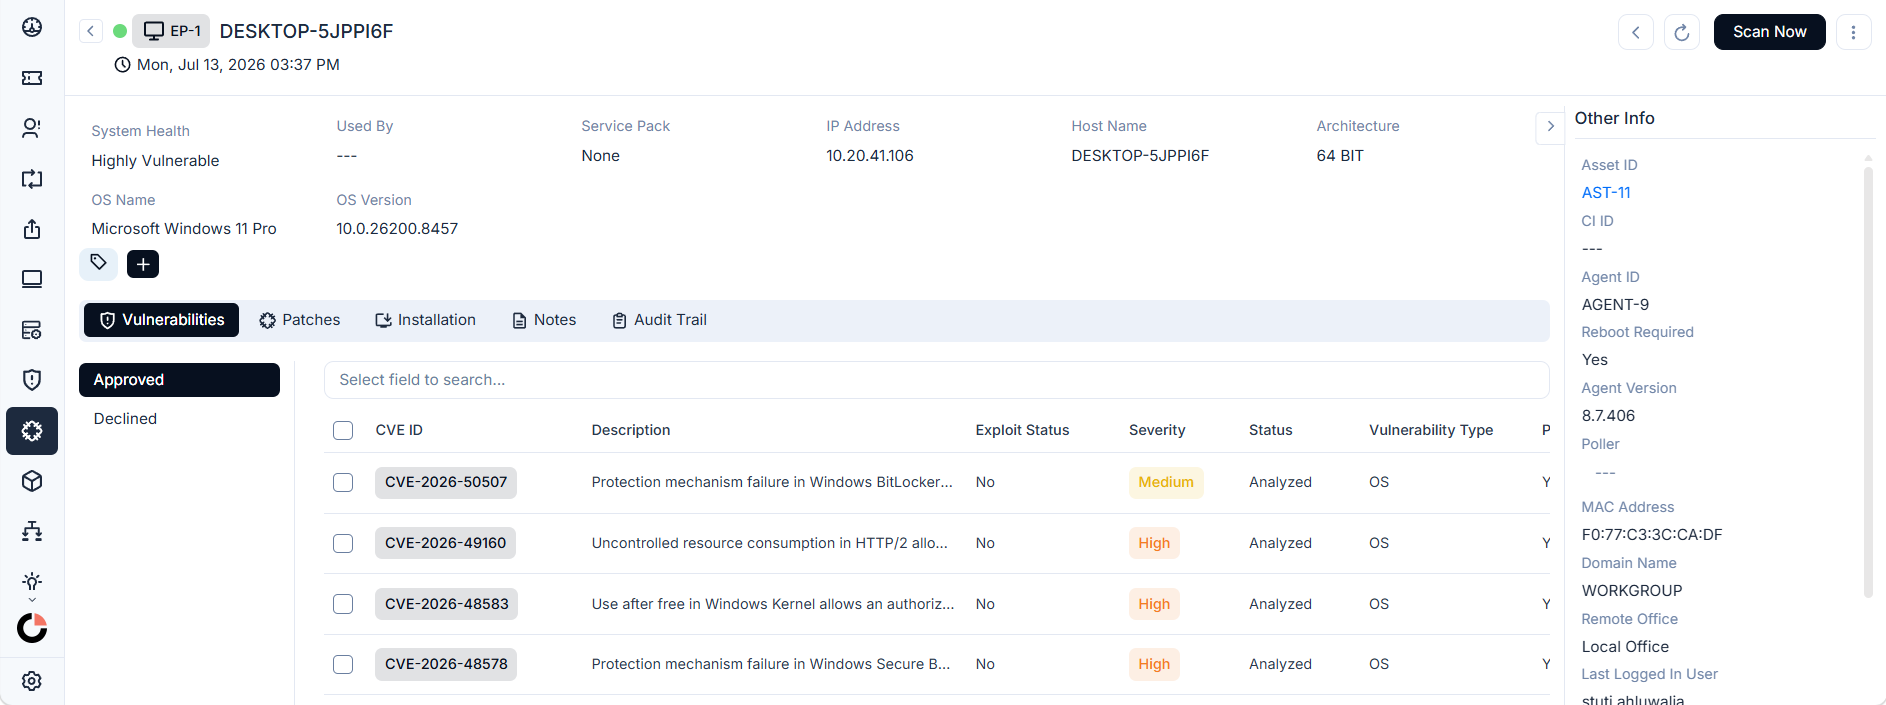Viewport: 1886px width, 705px height.
Task: Tick the checkbox for CVE-2026-48583
Action: tap(343, 605)
